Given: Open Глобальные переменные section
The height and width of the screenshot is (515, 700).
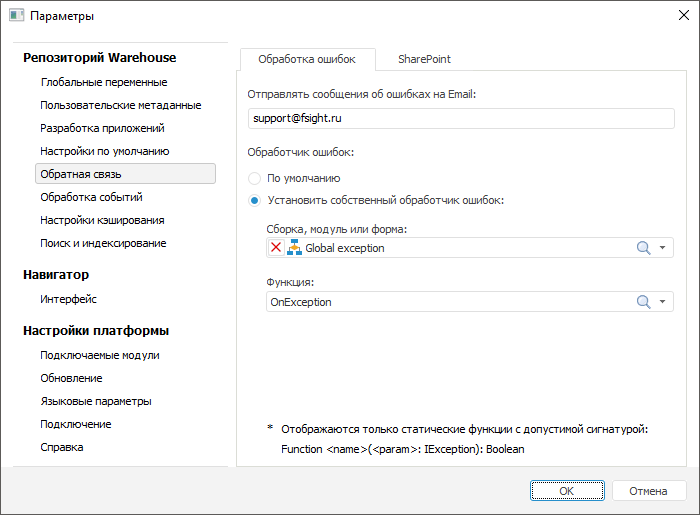Looking at the screenshot, I should click(103, 82).
